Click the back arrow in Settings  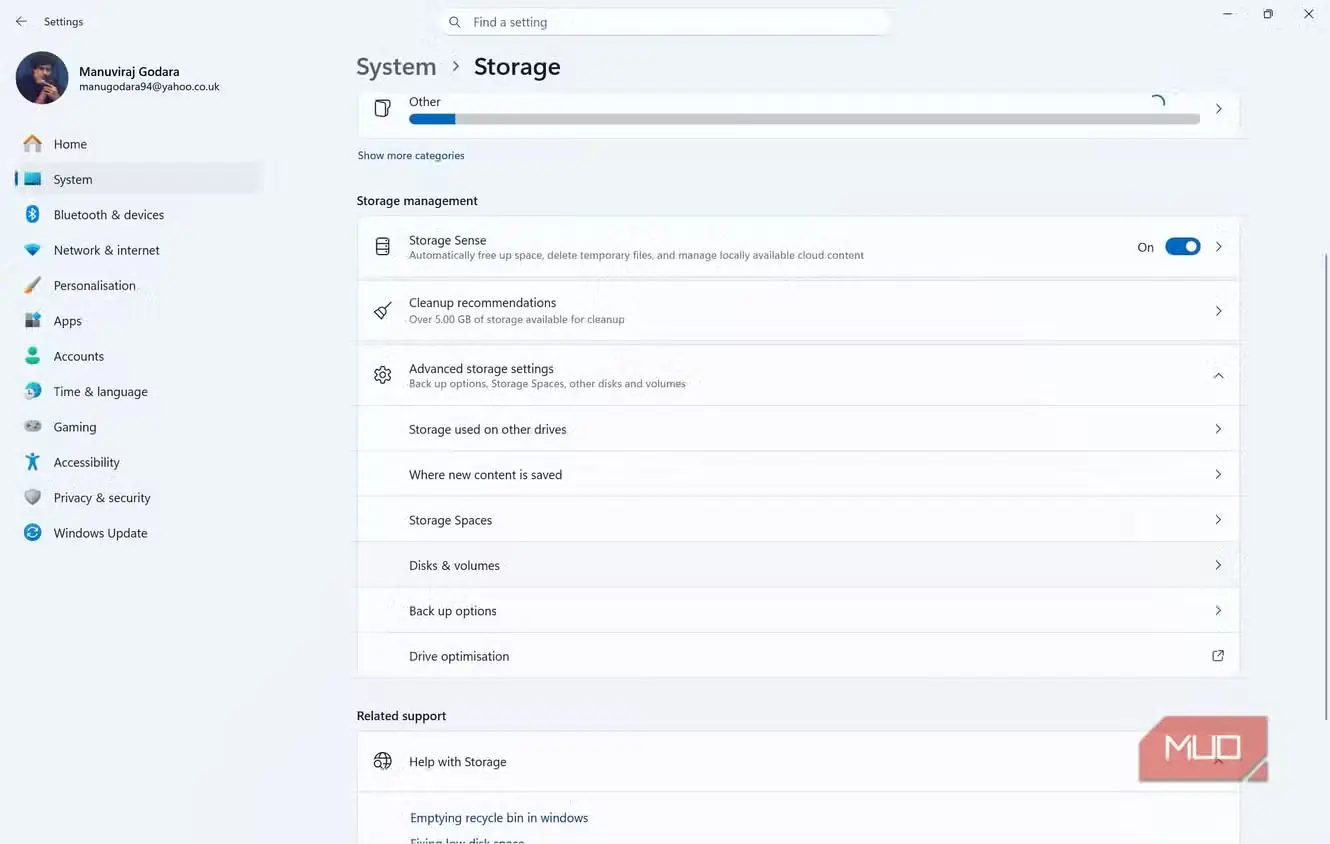point(21,21)
